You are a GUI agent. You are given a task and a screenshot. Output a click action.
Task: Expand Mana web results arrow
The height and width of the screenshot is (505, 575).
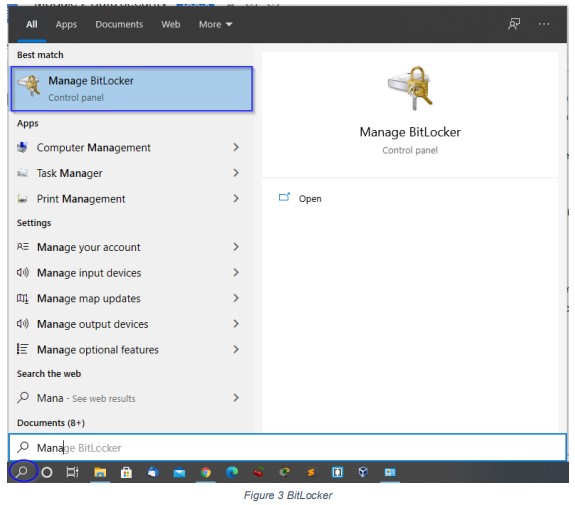point(236,398)
